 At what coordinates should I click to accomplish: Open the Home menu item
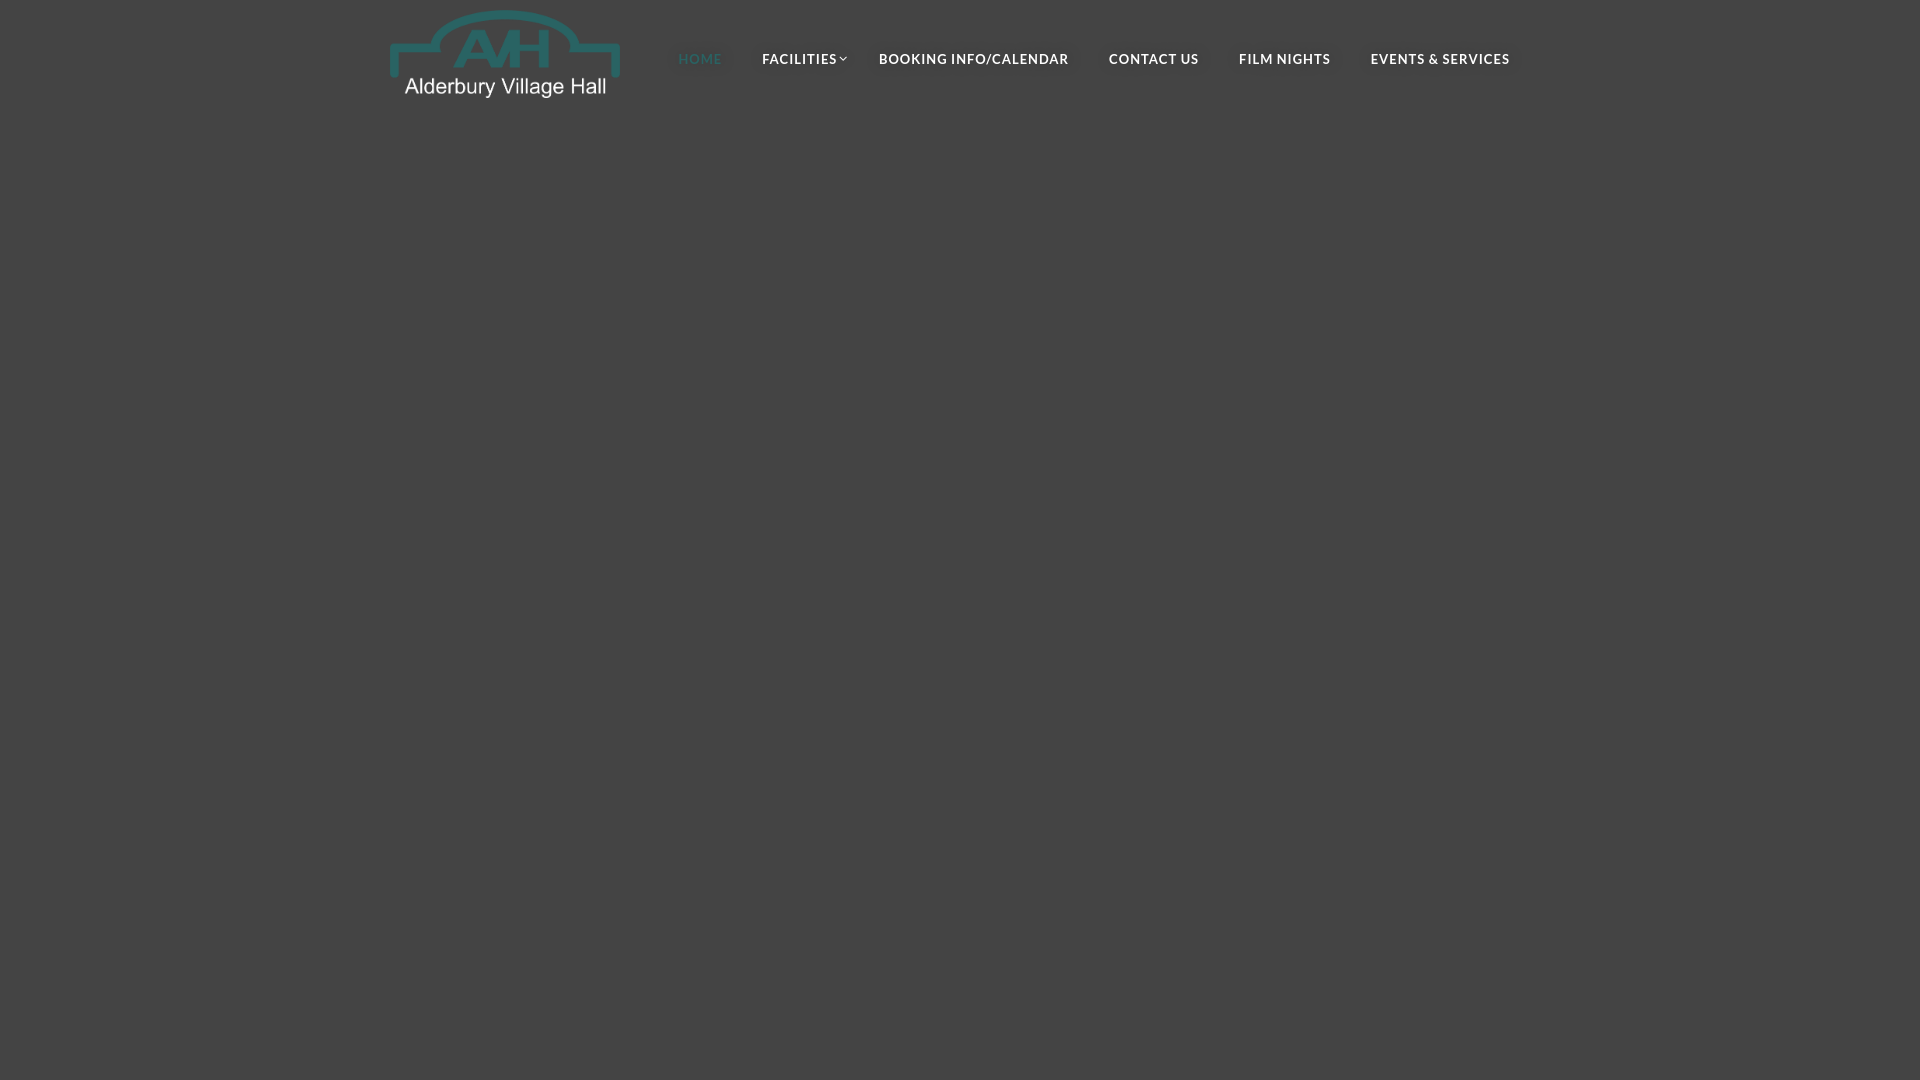(x=700, y=59)
